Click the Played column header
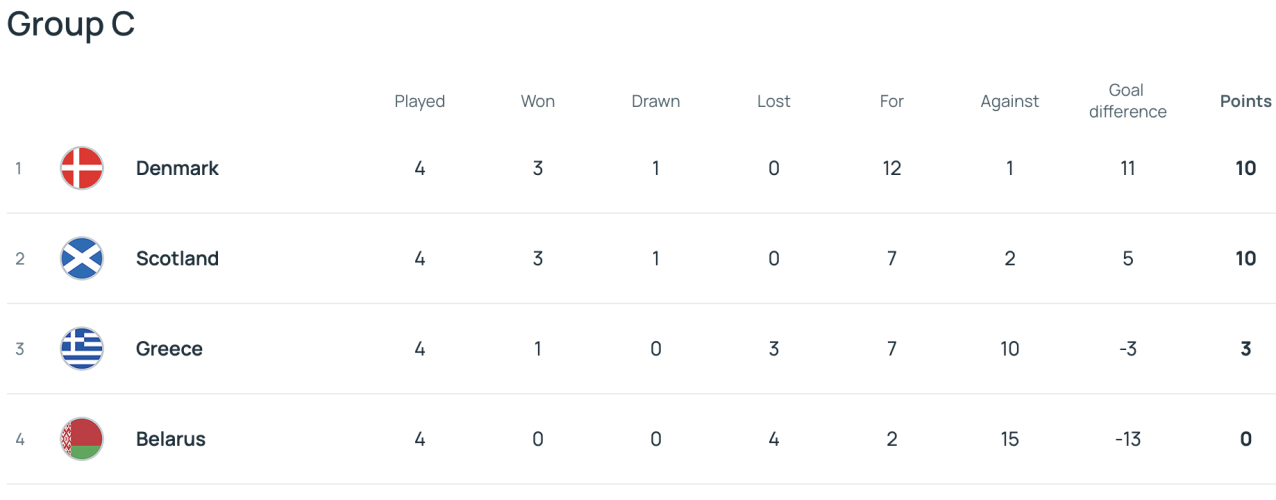This screenshot has height=500, width=1276. (x=419, y=101)
